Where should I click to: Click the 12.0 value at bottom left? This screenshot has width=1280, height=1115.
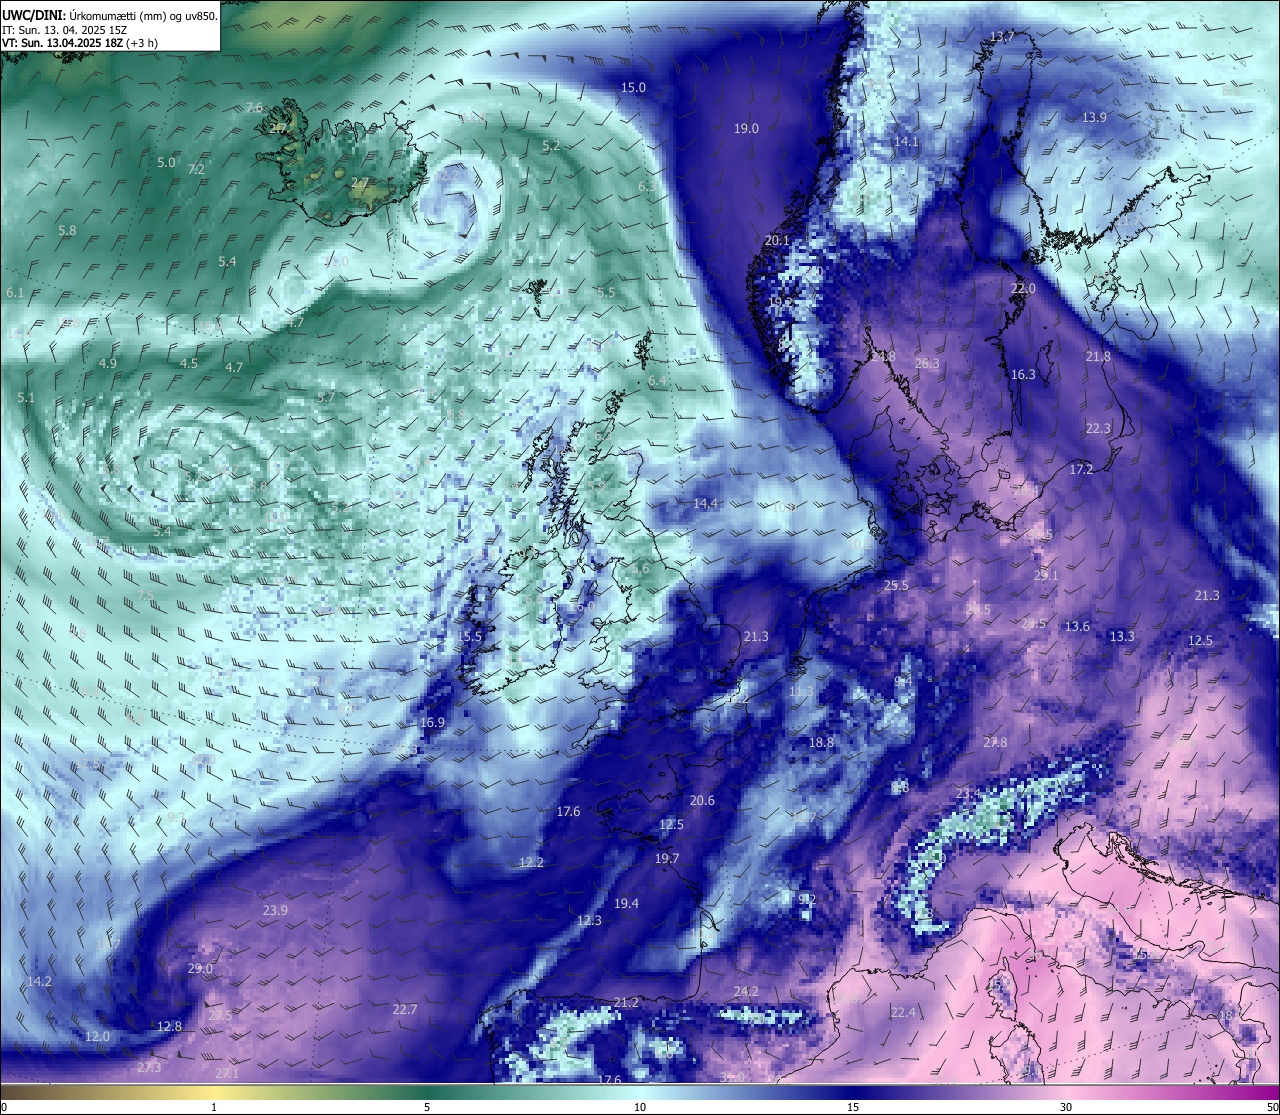click(97, 1037)
